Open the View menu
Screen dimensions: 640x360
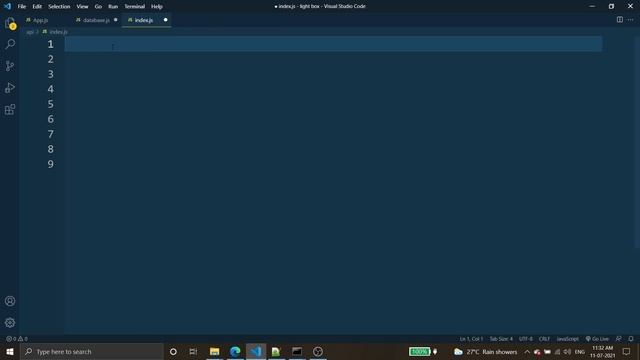tap(82, 6)
